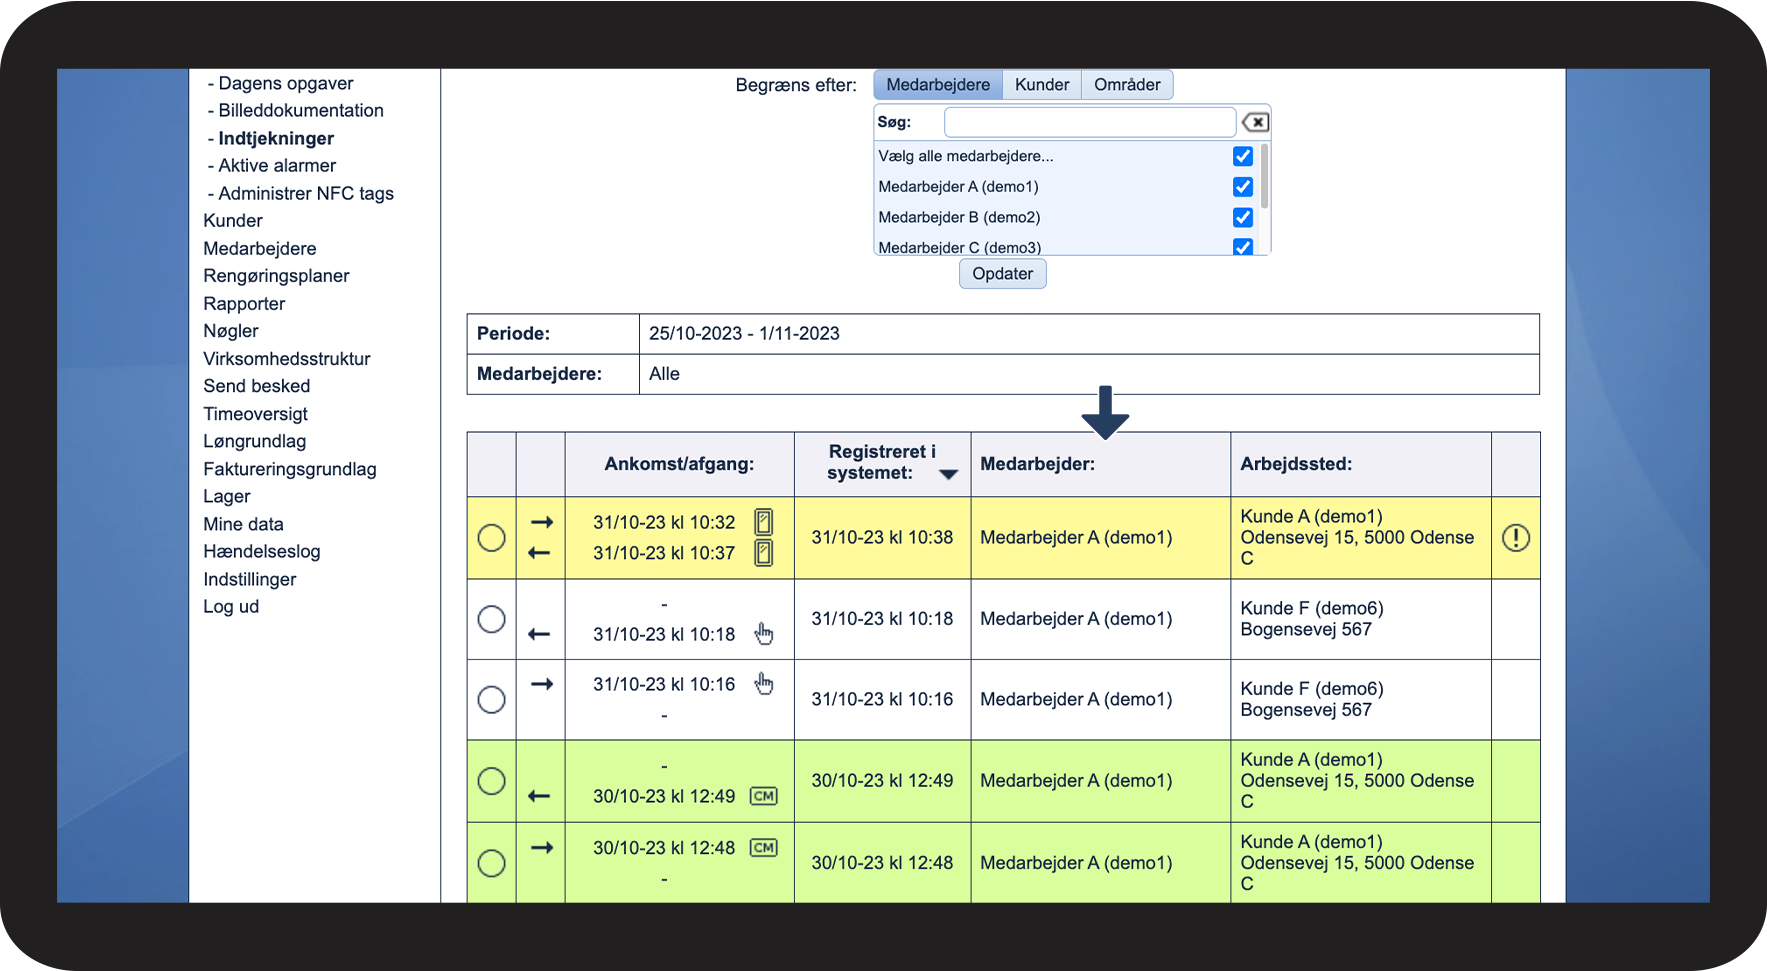The width and height of the screenshot is (1767, 971).
Task: Uncheck Medarbejder B (demo2) checkbox
Action: [x=1243, y=217]
